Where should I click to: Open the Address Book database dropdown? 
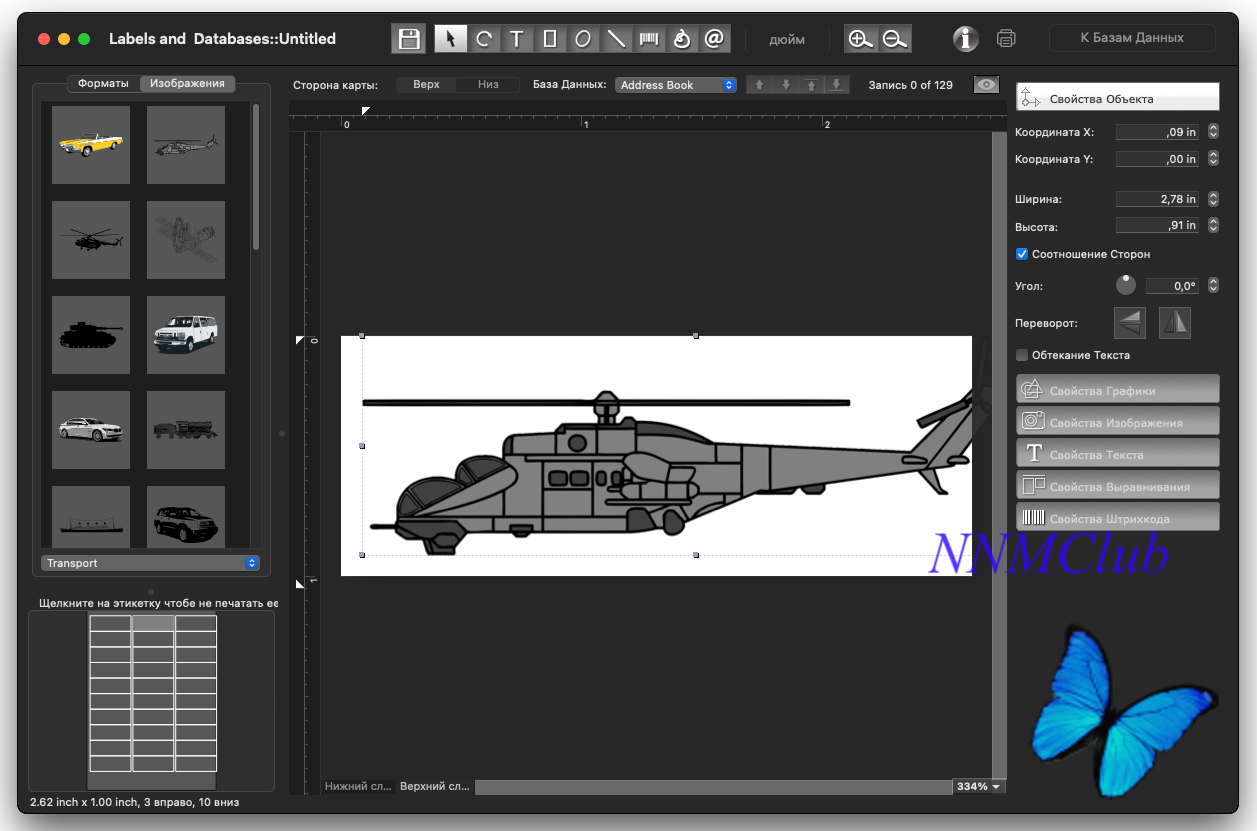(x=676, y=85)
